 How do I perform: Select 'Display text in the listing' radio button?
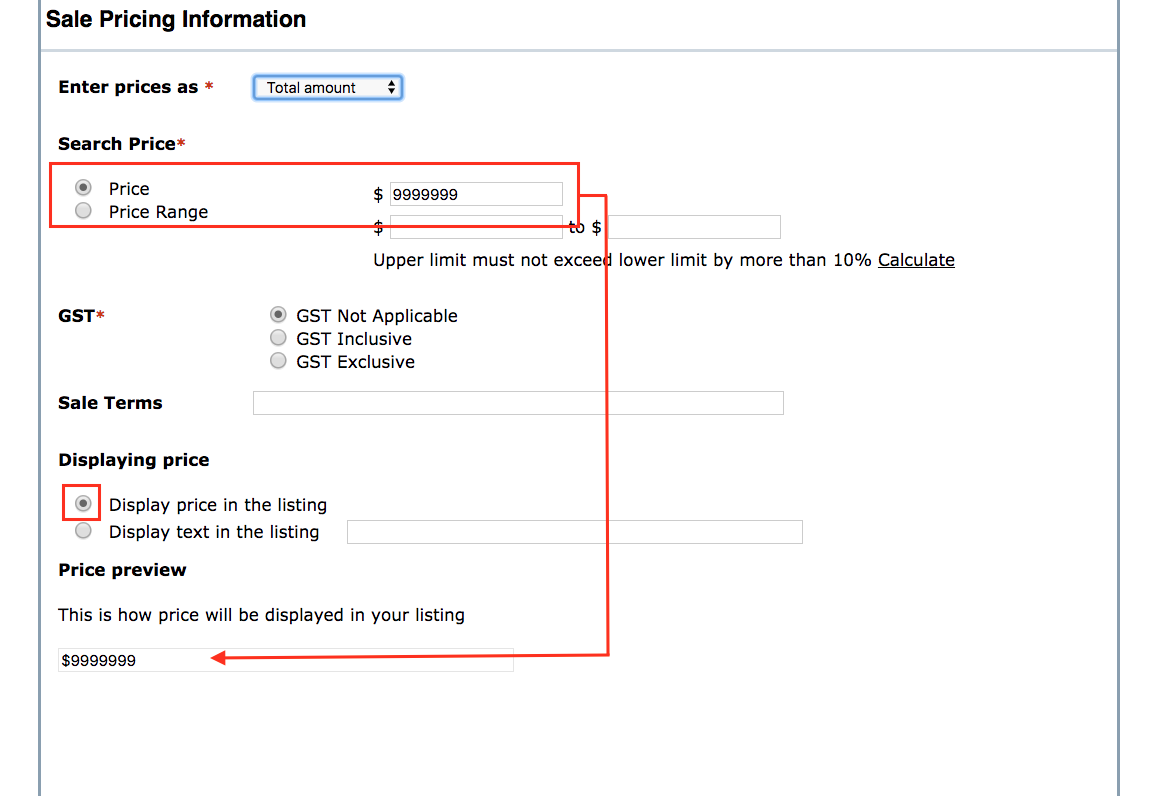(x=84, y=531)
